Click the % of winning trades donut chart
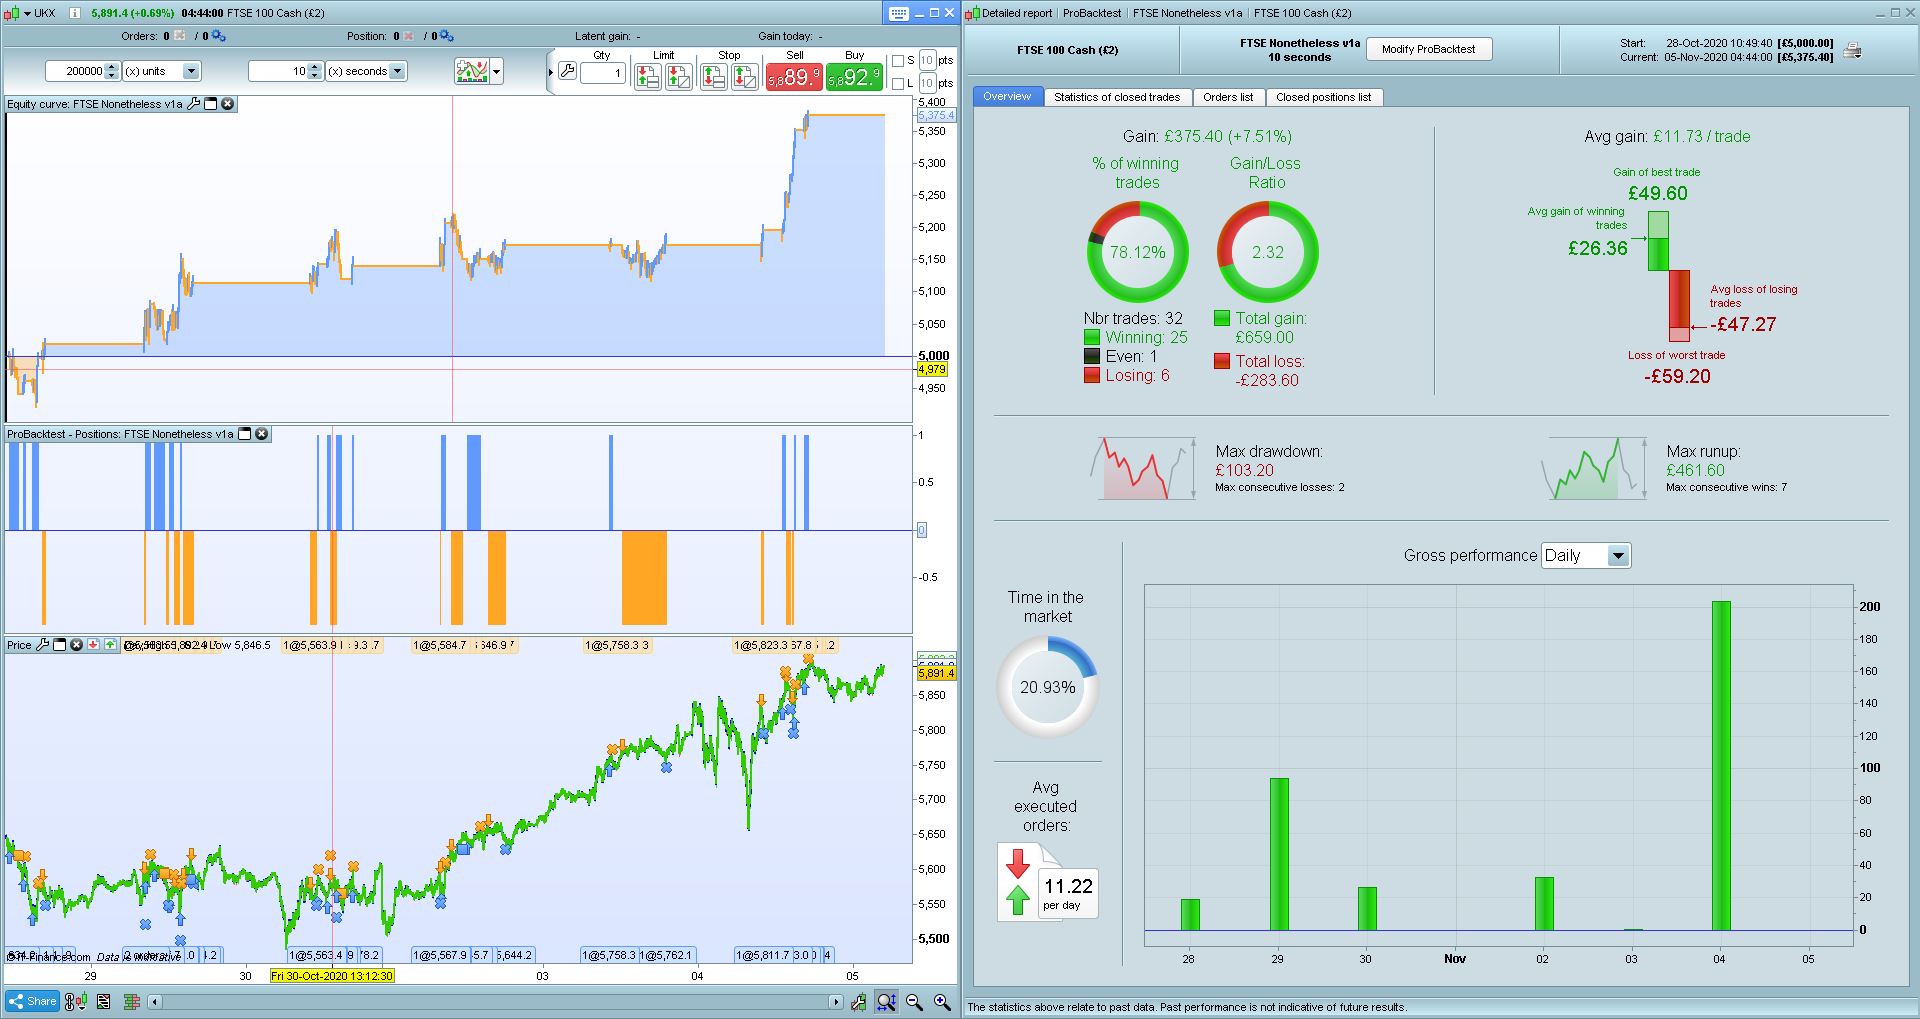Image resolution: width=1920 pixels, height=1019 pixels. [x=1138, y=252]
